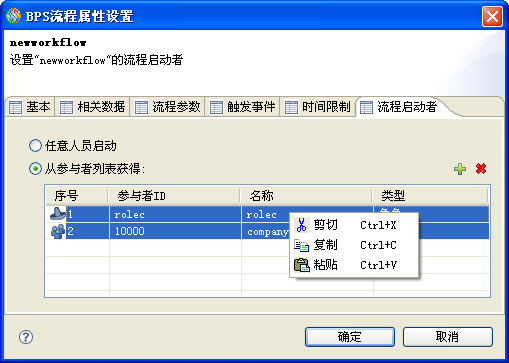Screen dimensions: 509x363
Task: Click the green plus add participant icon
Action: pos(460,169)
